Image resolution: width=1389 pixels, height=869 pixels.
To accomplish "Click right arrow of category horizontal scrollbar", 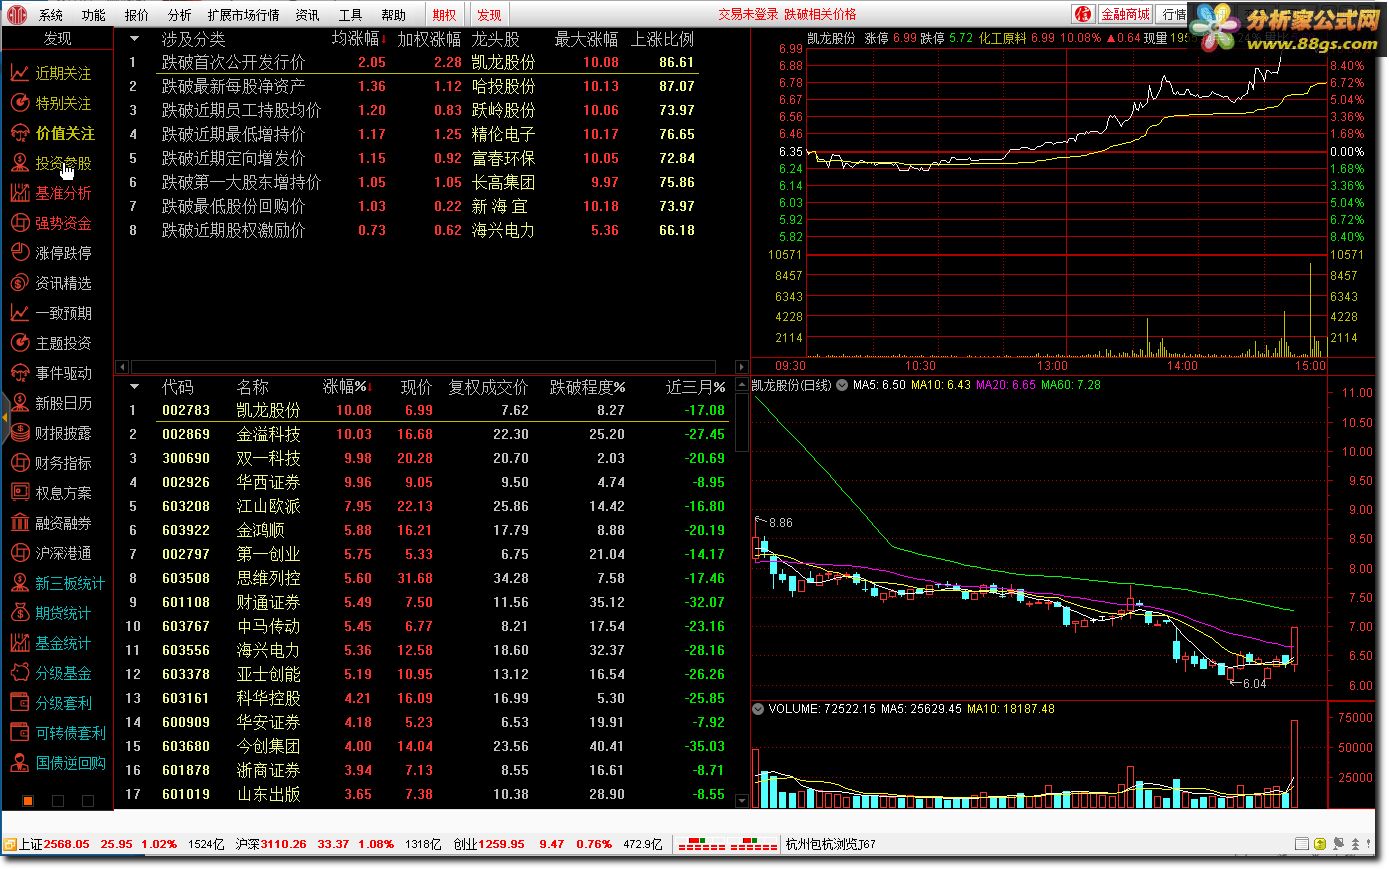I will click(741, 367).
